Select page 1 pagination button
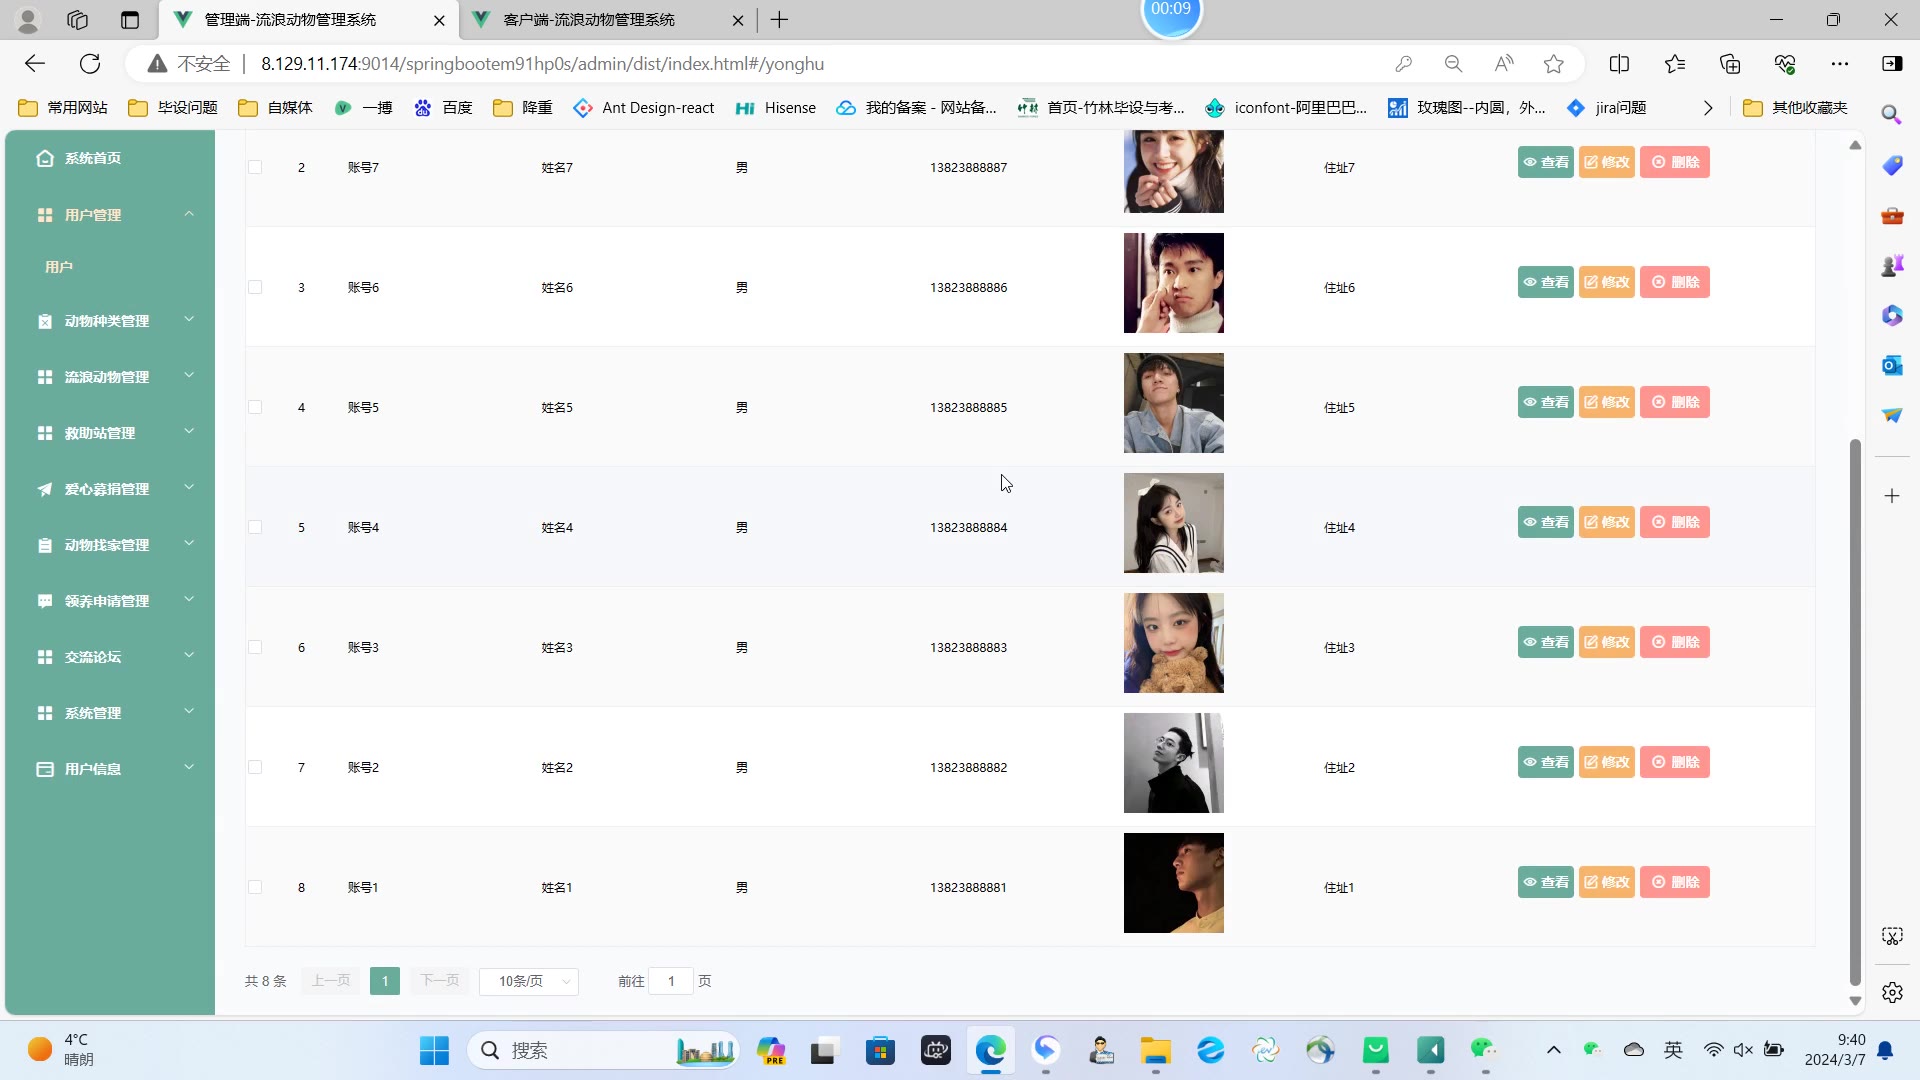This screenshot has width=1920, height=1080. pyautogui.click(x=385, y=981)
